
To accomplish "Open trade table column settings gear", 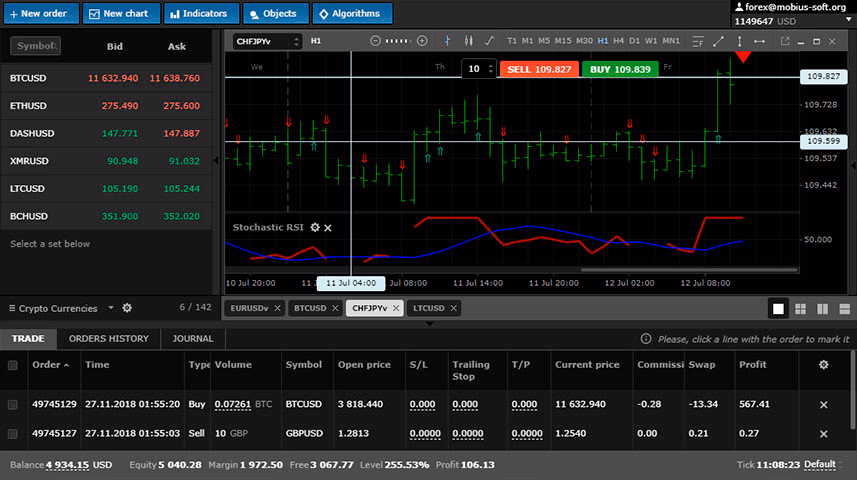I will pyautogui.click(x=823, y=365).
